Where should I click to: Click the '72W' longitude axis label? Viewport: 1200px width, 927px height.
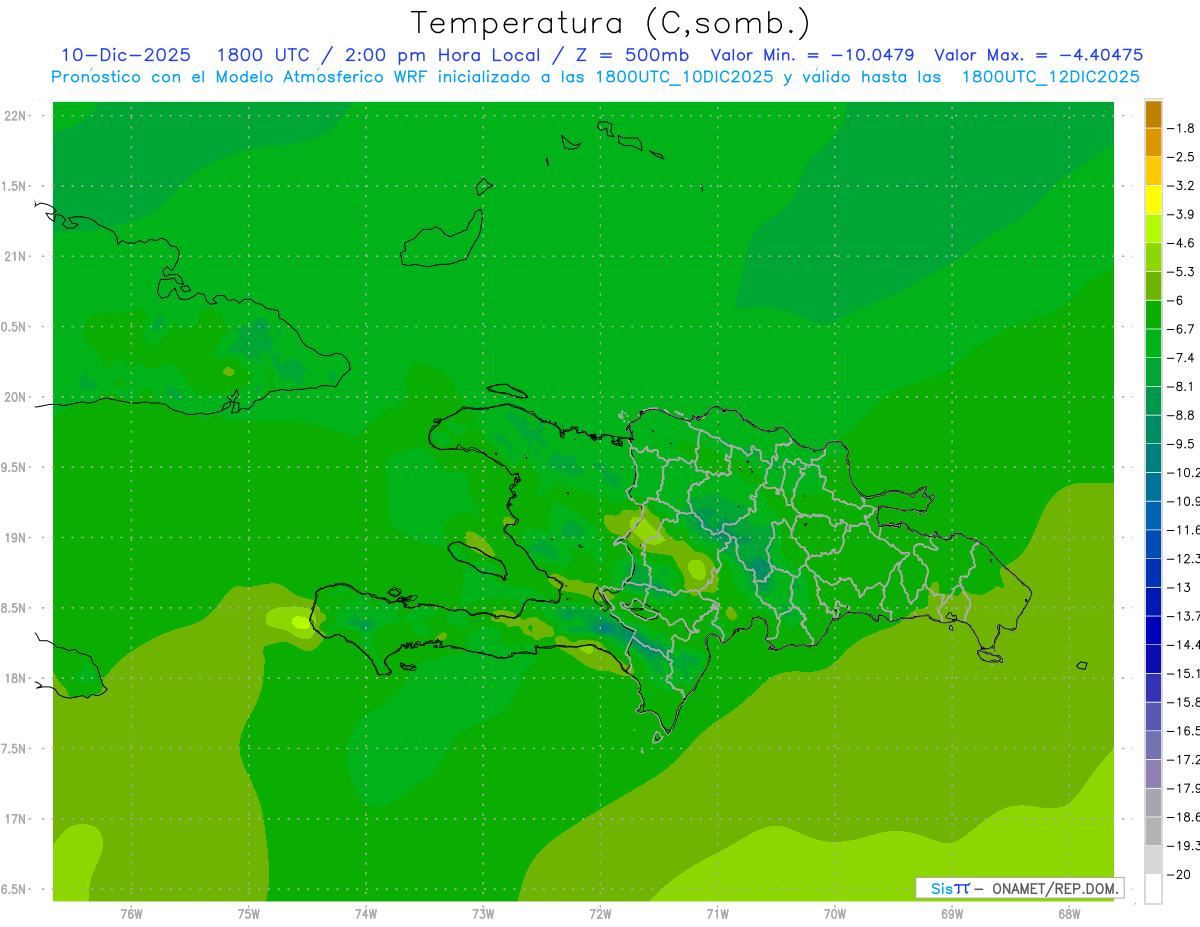click(x=600, y=914)
